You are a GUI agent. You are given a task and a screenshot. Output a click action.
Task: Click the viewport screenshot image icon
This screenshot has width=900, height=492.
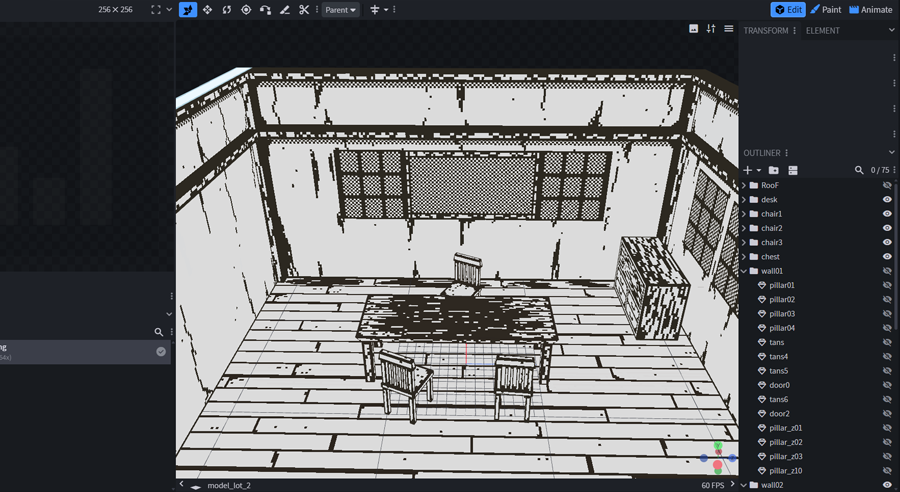click(x=693, y=29)
